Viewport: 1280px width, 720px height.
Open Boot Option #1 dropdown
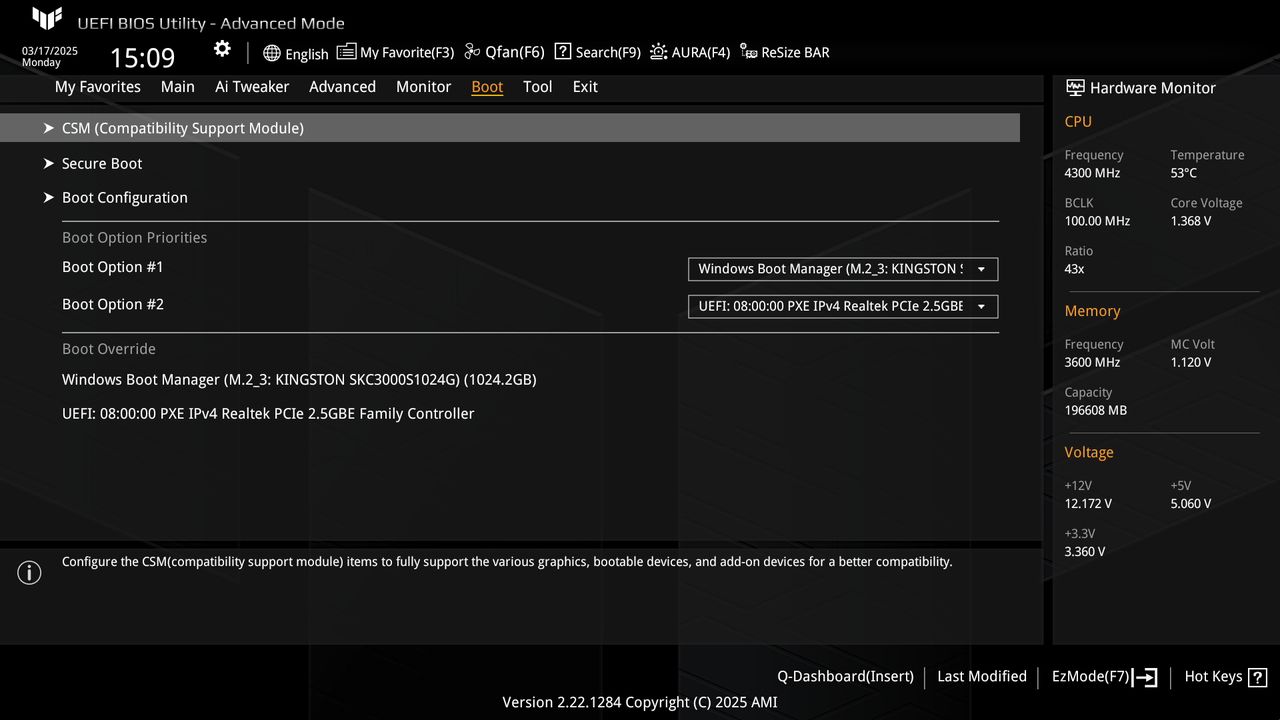pyautogui.click(x=843, y=269)
